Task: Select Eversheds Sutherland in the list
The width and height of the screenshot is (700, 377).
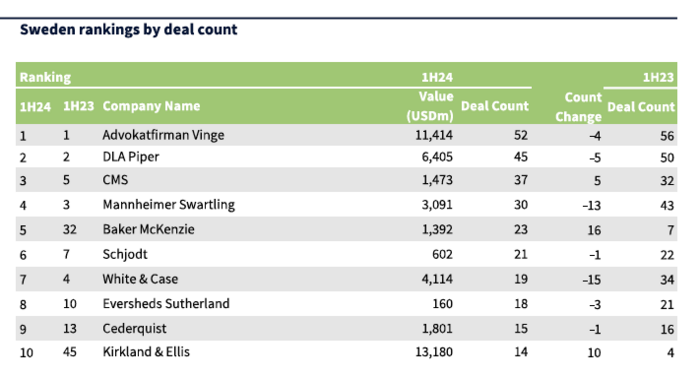Action: [x=166, y=304]
